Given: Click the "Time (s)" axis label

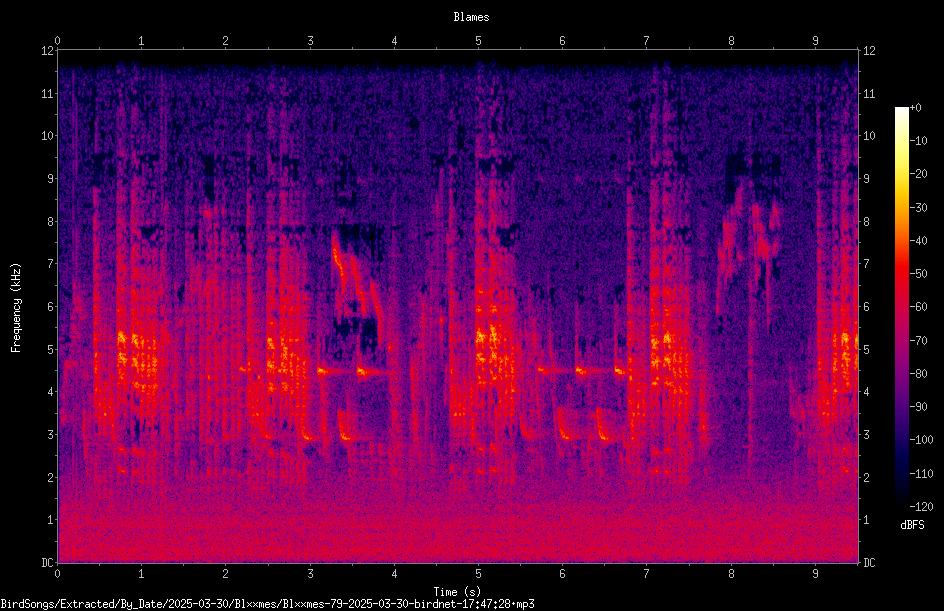Looking at the screenshot, I should pyautogui.click(x=457, y=592).
